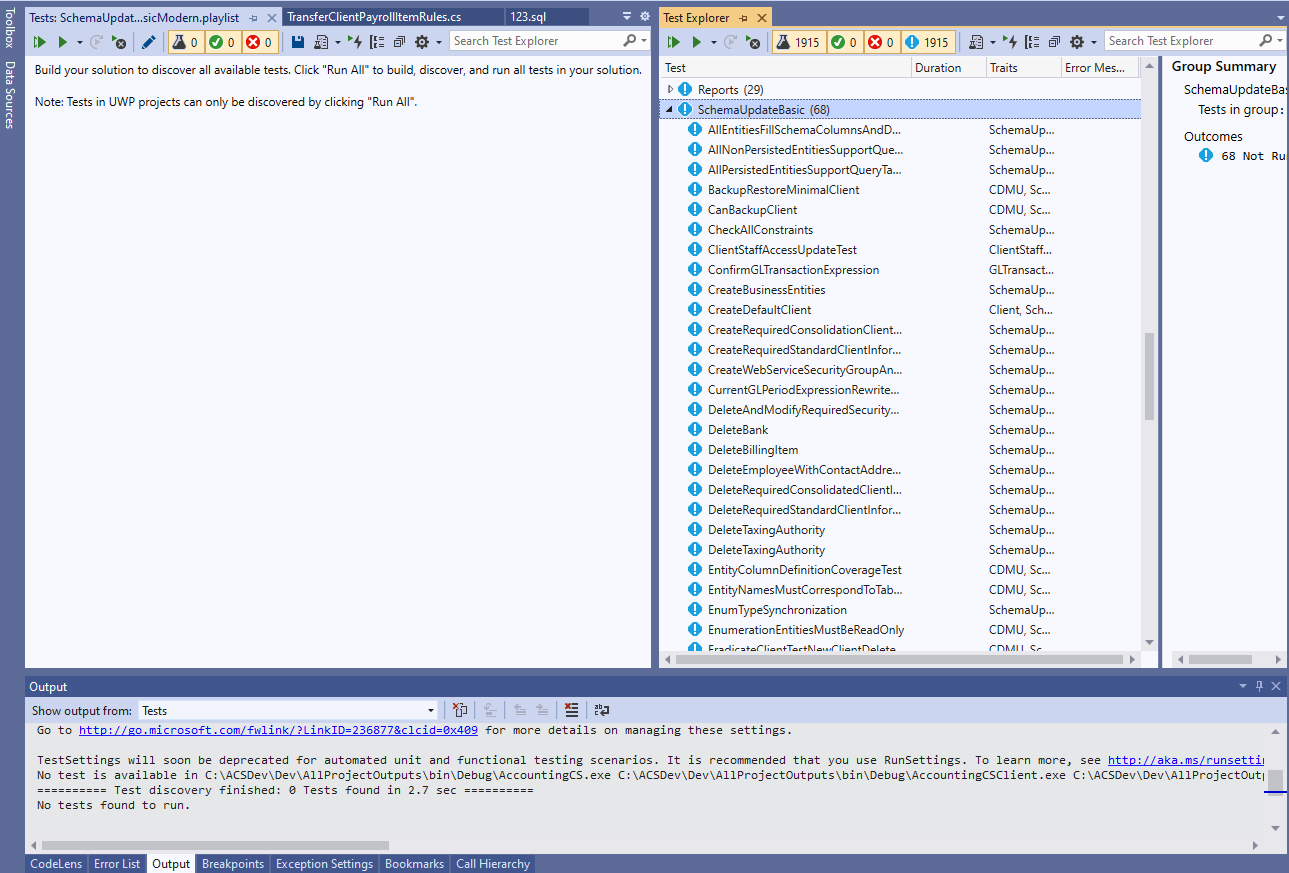
Task: Open the Data Sources side panel
Action: [10, 95]
